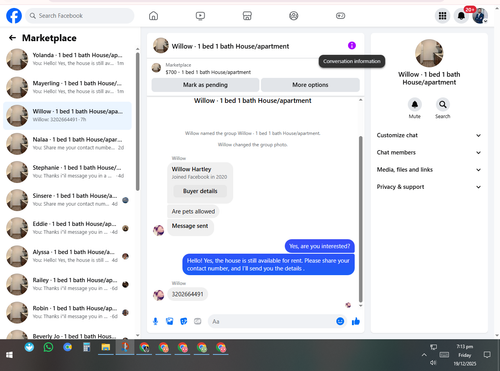
Task: Click the conversation list scrollbar
Action: [x=138, y=122]
